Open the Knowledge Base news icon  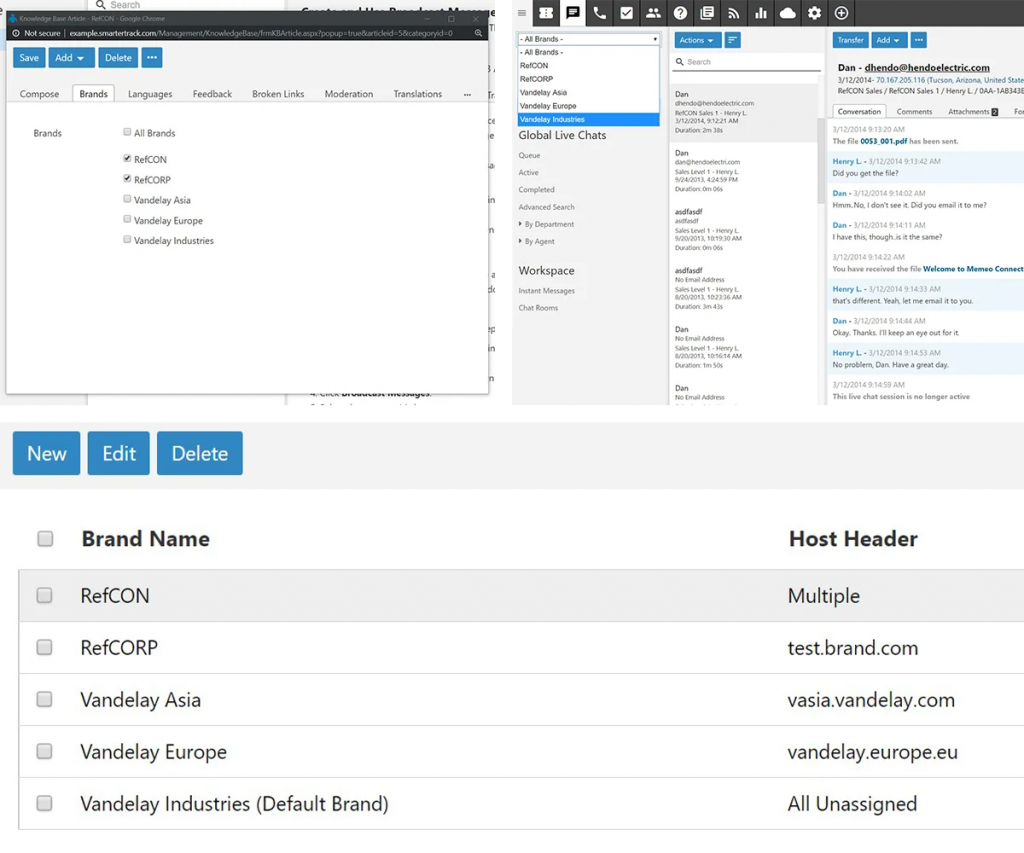707,12
